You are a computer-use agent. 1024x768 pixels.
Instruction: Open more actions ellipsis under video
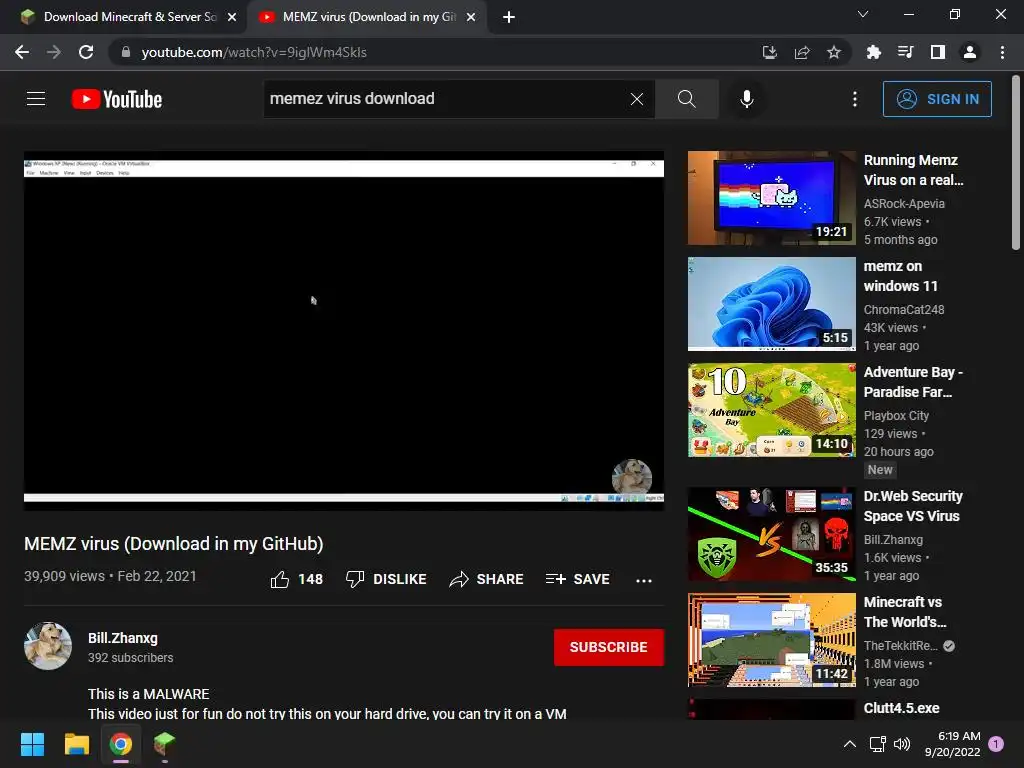[x=644, y=580]
